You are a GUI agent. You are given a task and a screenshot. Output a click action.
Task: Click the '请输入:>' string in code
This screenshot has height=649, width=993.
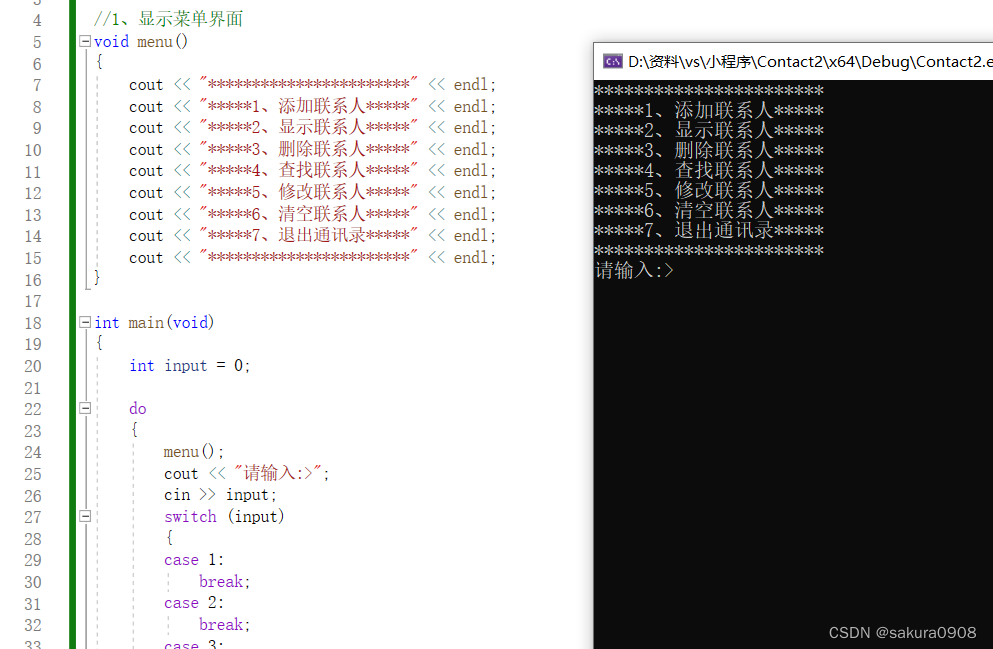point(278,473)
